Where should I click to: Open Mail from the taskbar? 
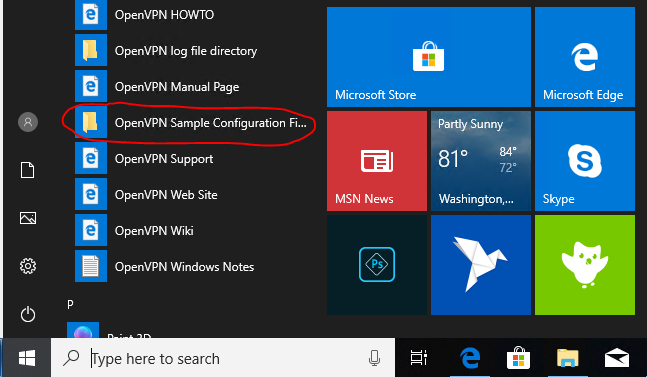[617, 358]
